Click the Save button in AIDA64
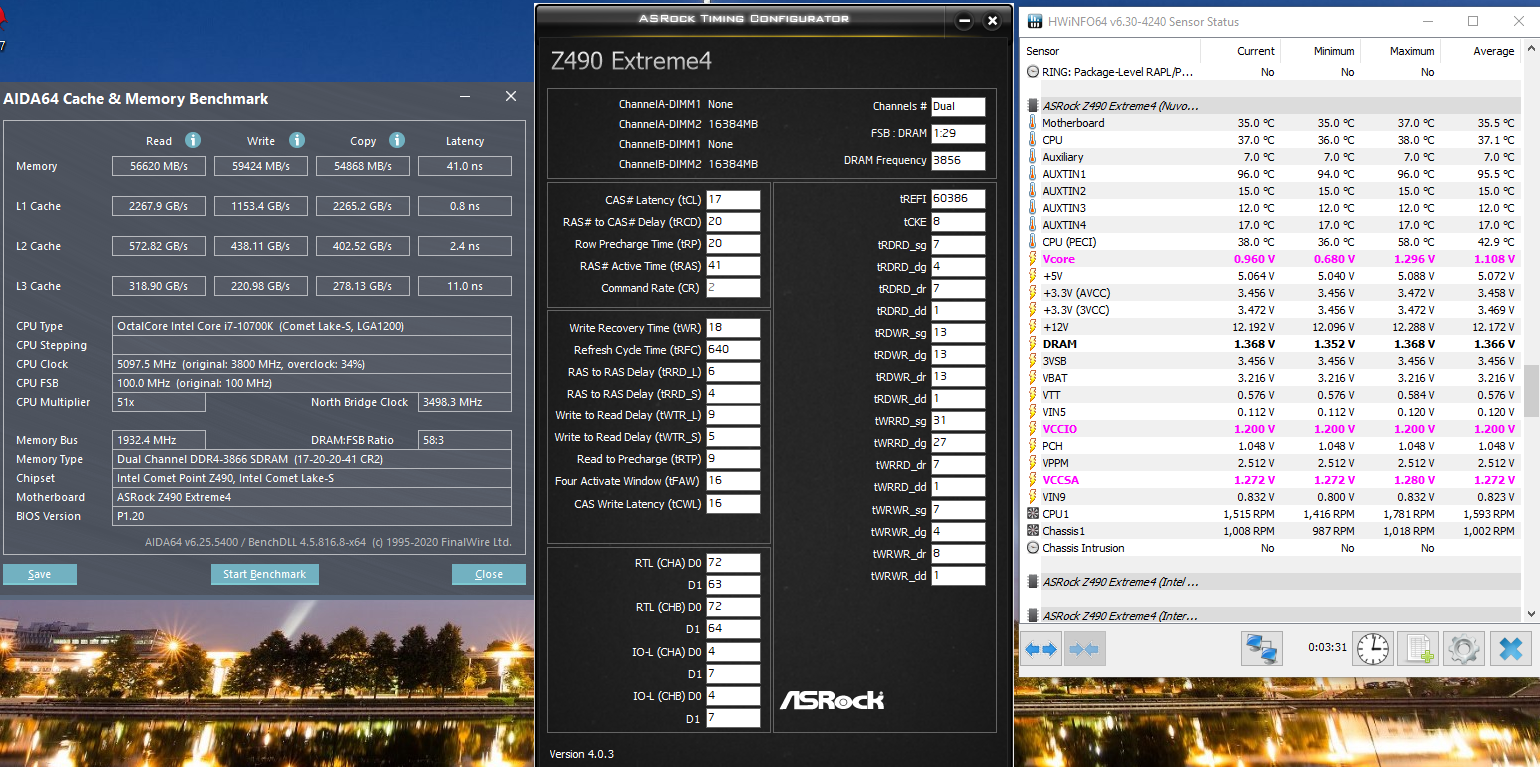The width and height of the screenshot is (1540, 767). 40,574
